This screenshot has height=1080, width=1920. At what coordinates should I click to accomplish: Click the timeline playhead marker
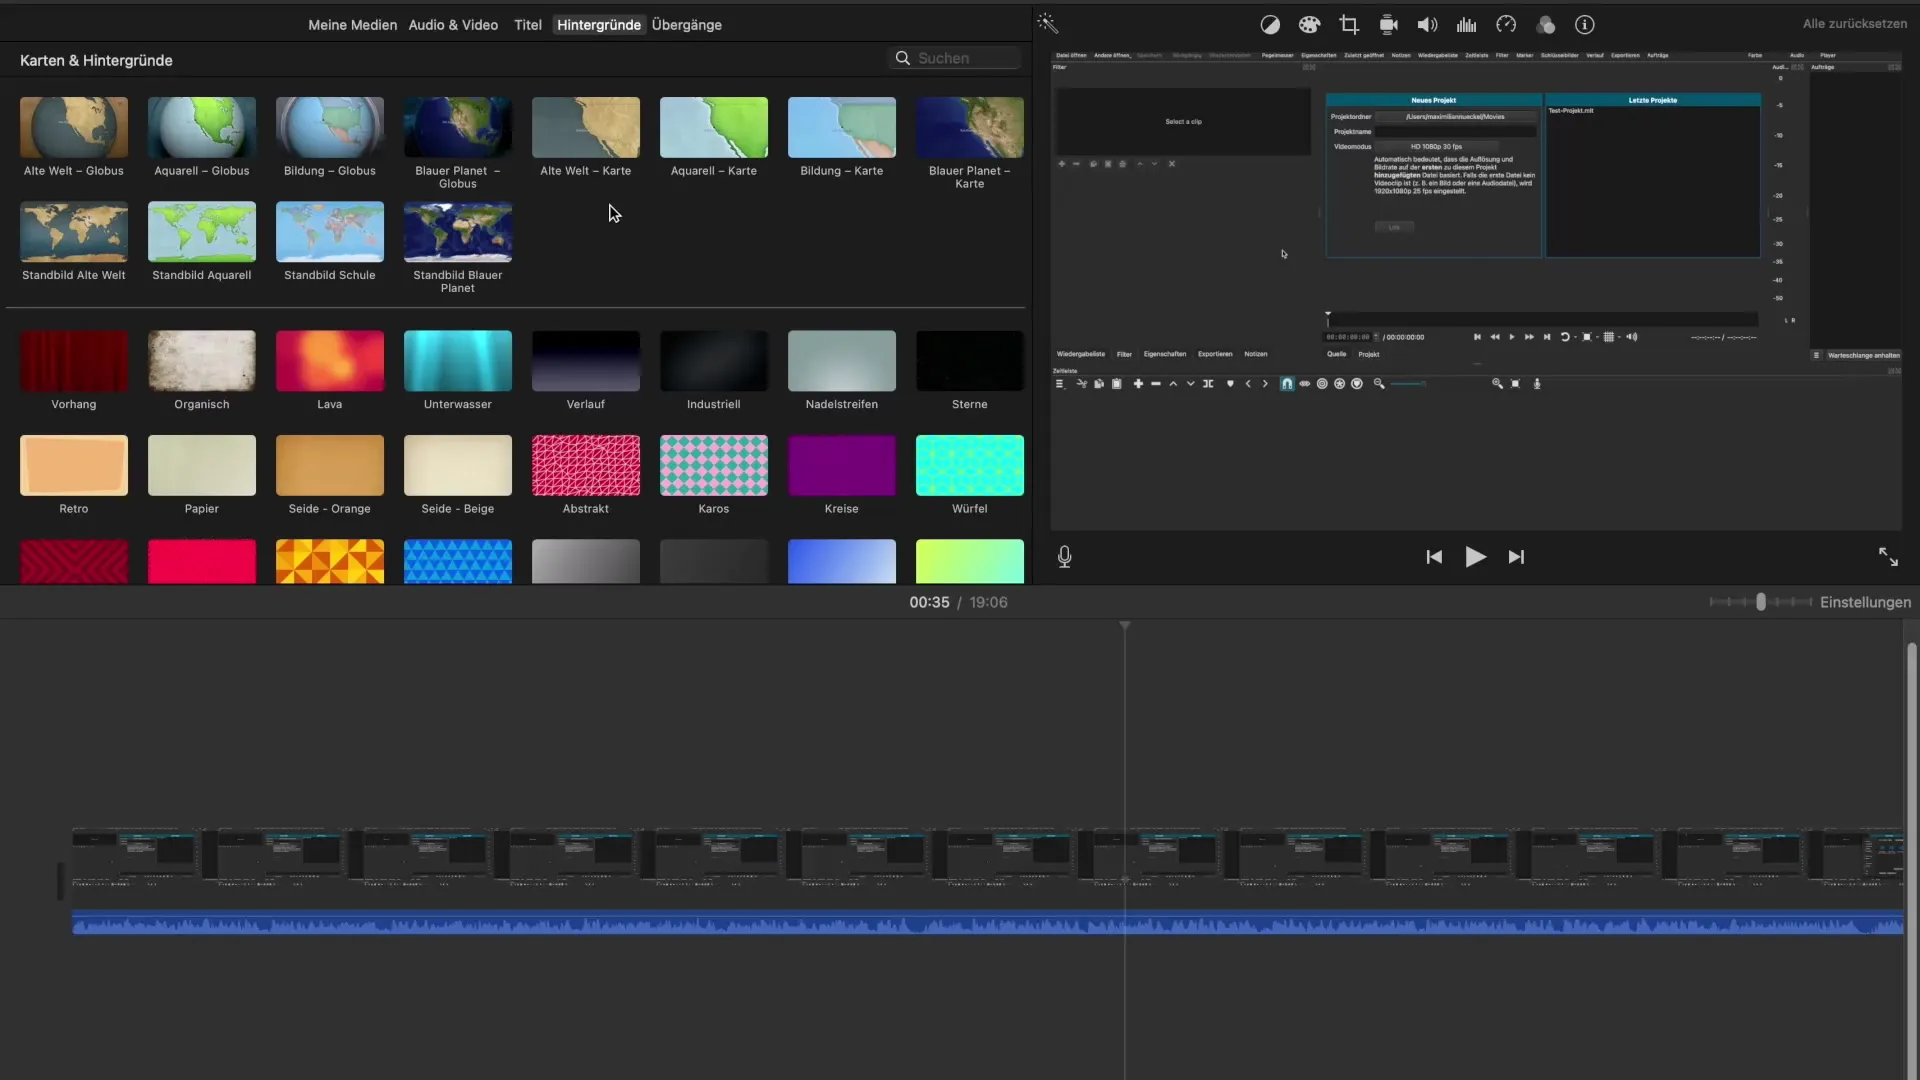tap(1125, 625)
